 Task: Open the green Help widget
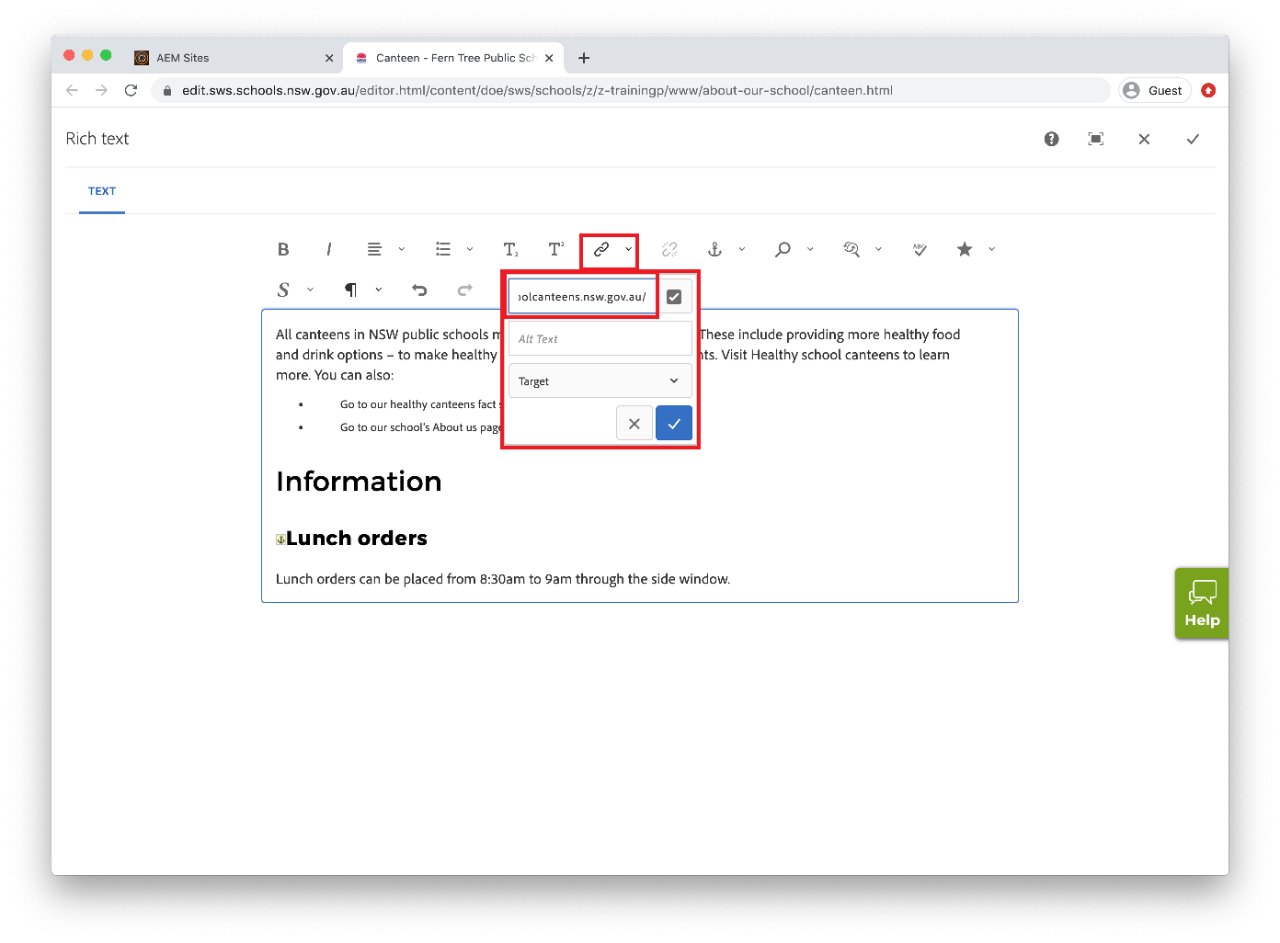(x=1201, y=603)
